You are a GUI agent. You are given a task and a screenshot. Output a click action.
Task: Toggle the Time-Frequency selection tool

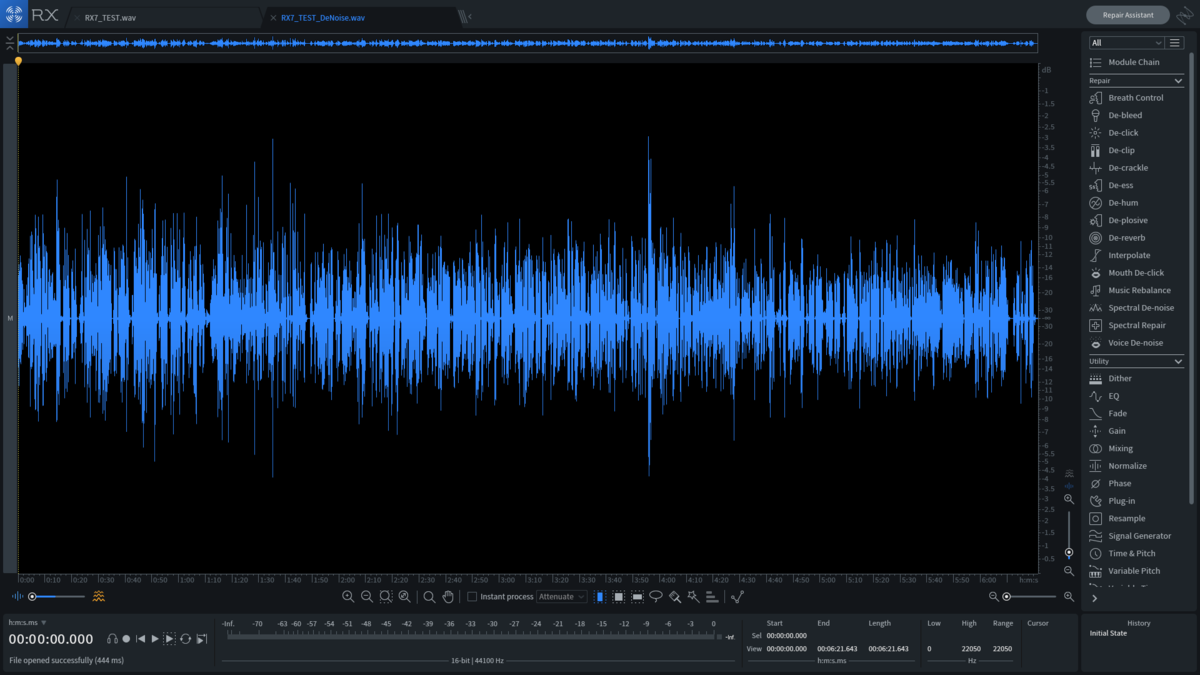point(619,597)
